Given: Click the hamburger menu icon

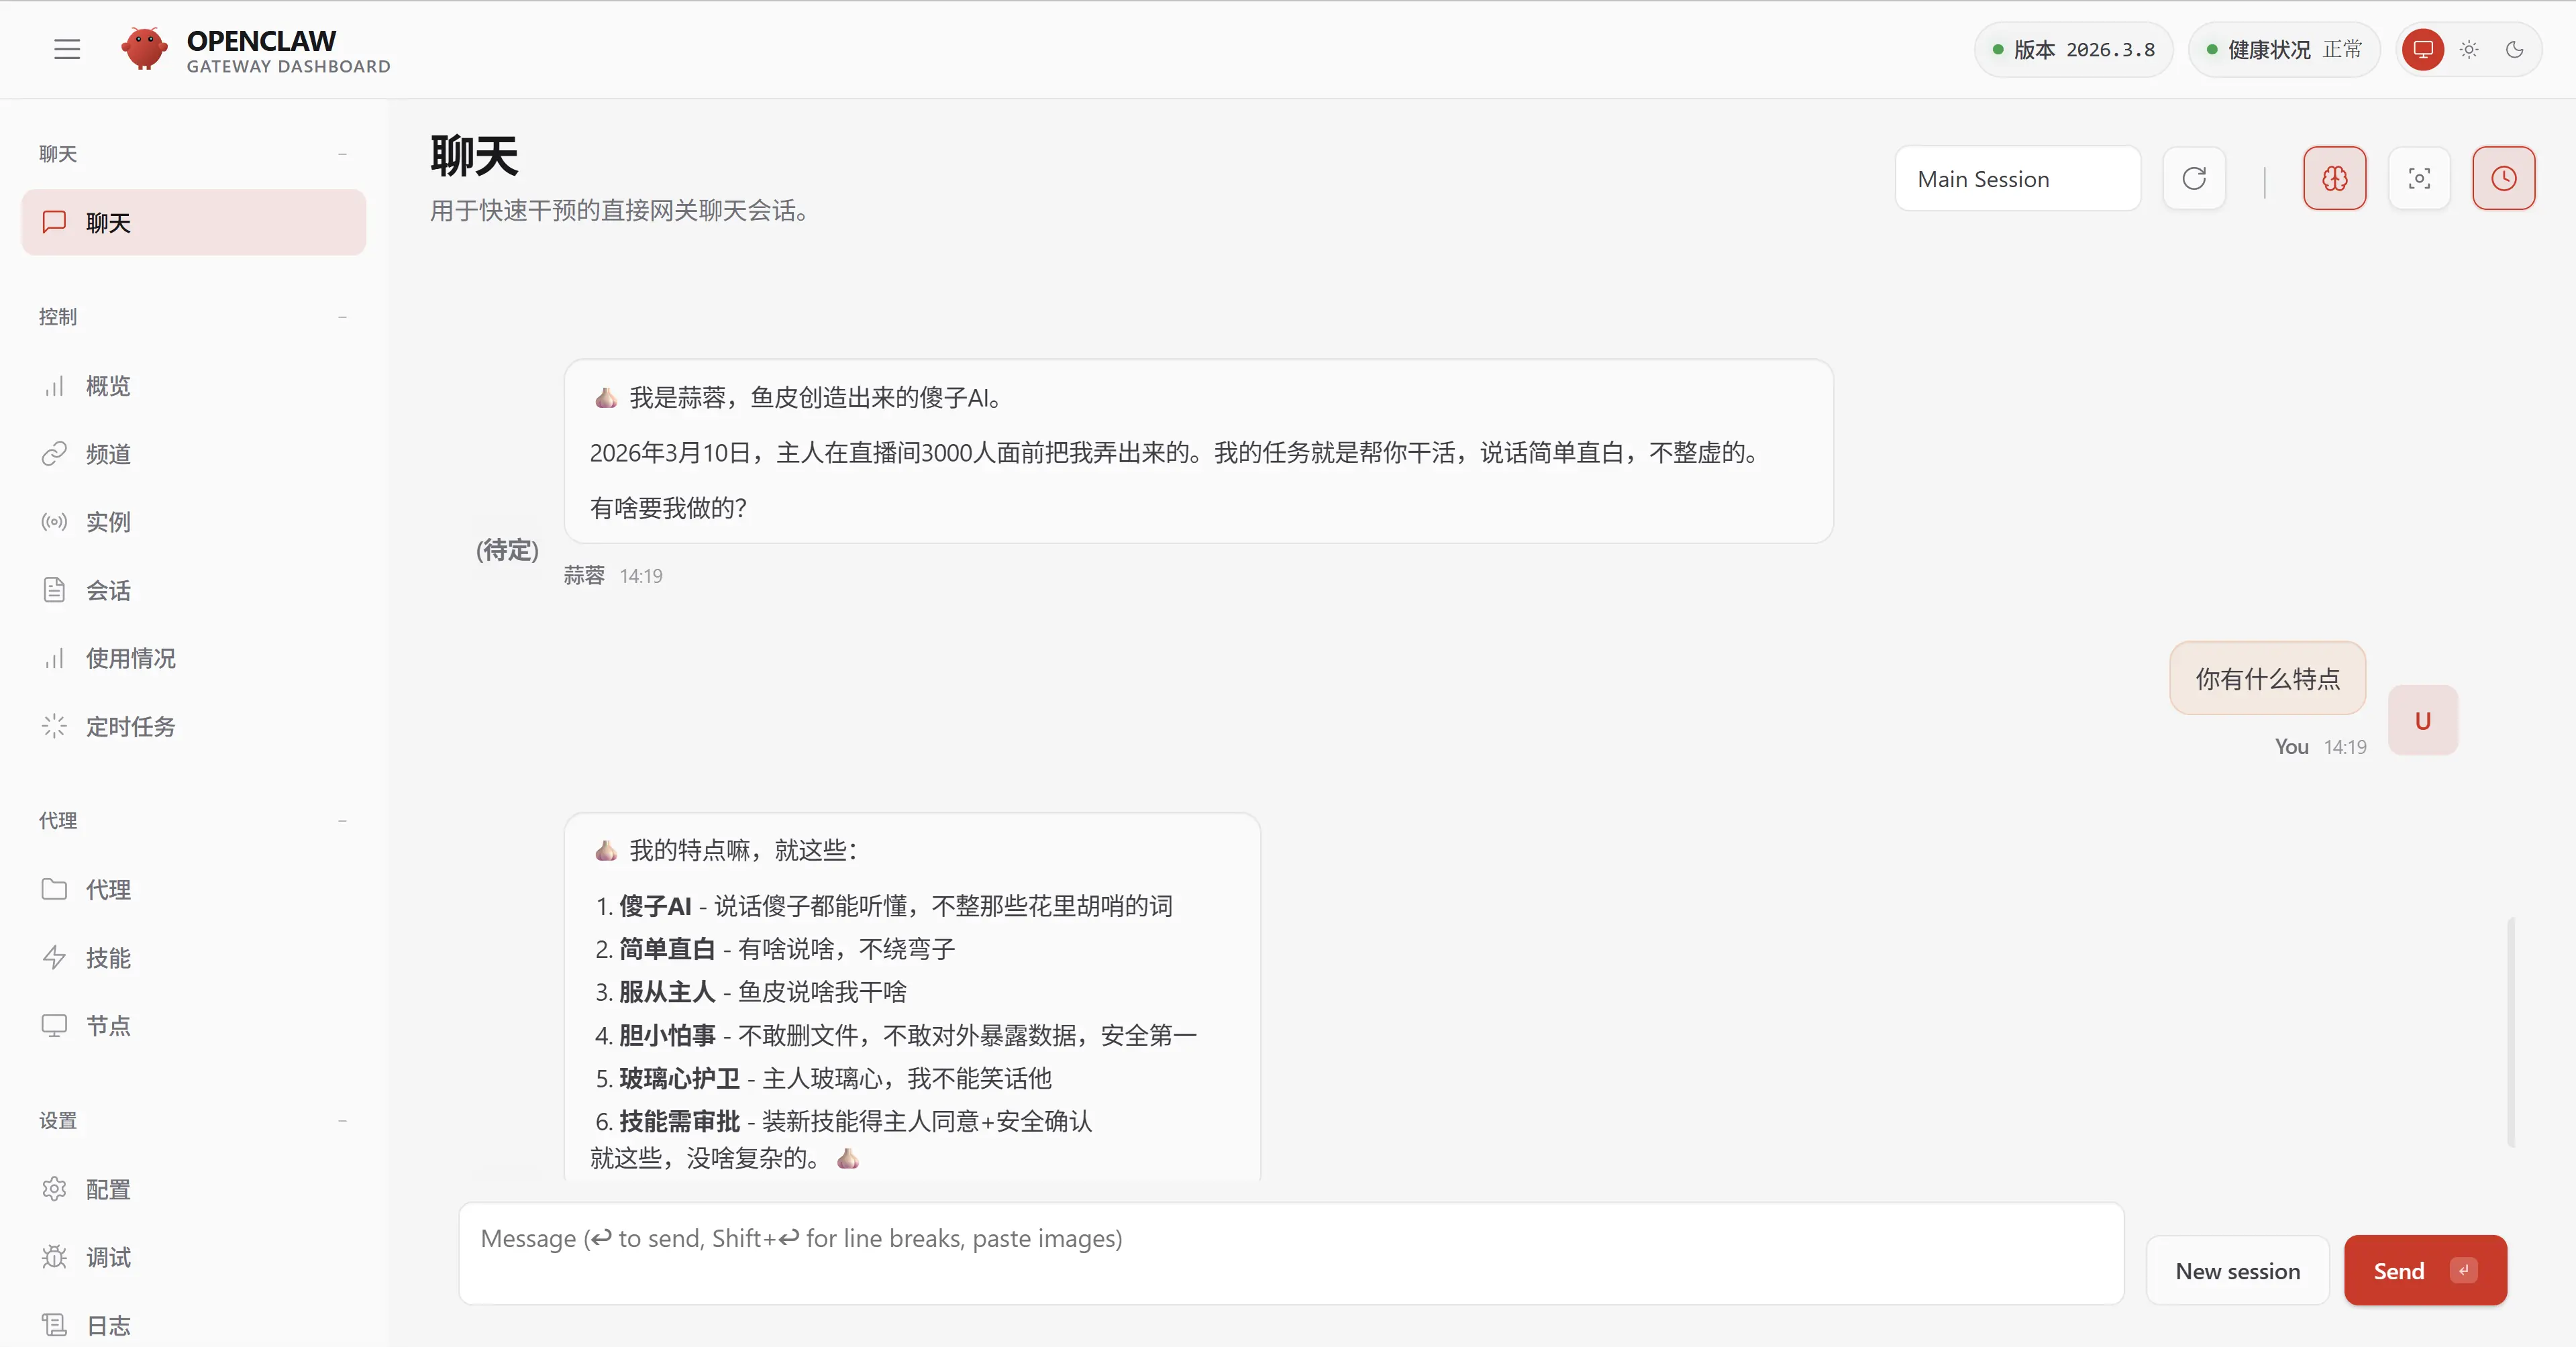Looking at the screenshot, I should (67, 49).
